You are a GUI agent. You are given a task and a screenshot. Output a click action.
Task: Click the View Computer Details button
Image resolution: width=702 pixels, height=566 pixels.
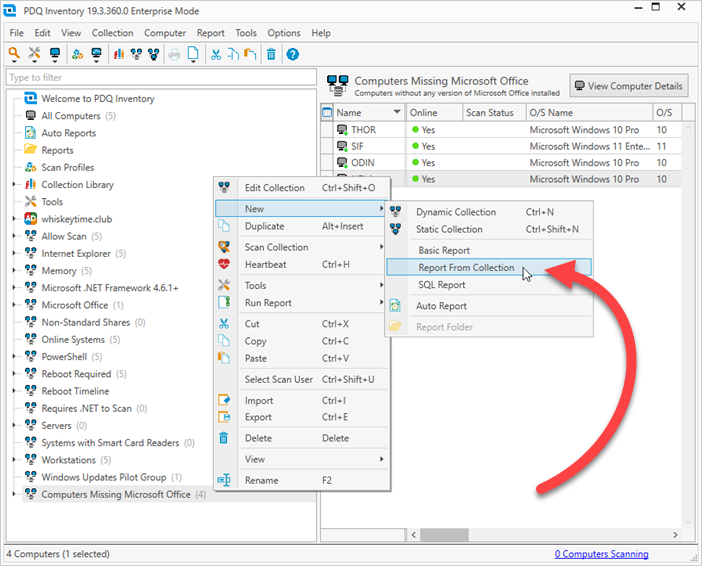coord(629,86)
